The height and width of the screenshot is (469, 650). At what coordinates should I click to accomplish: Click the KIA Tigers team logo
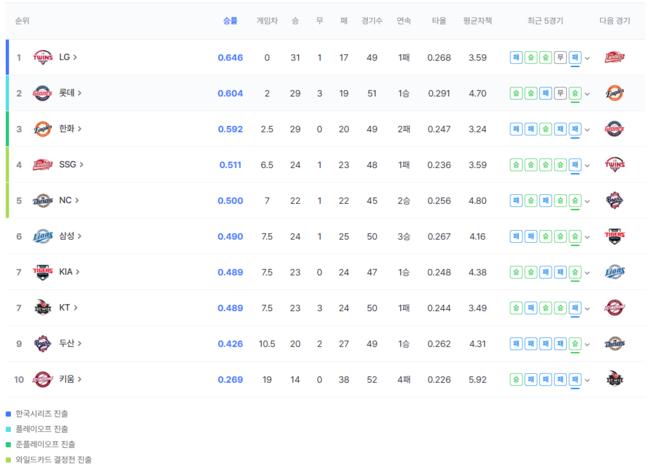43,272
